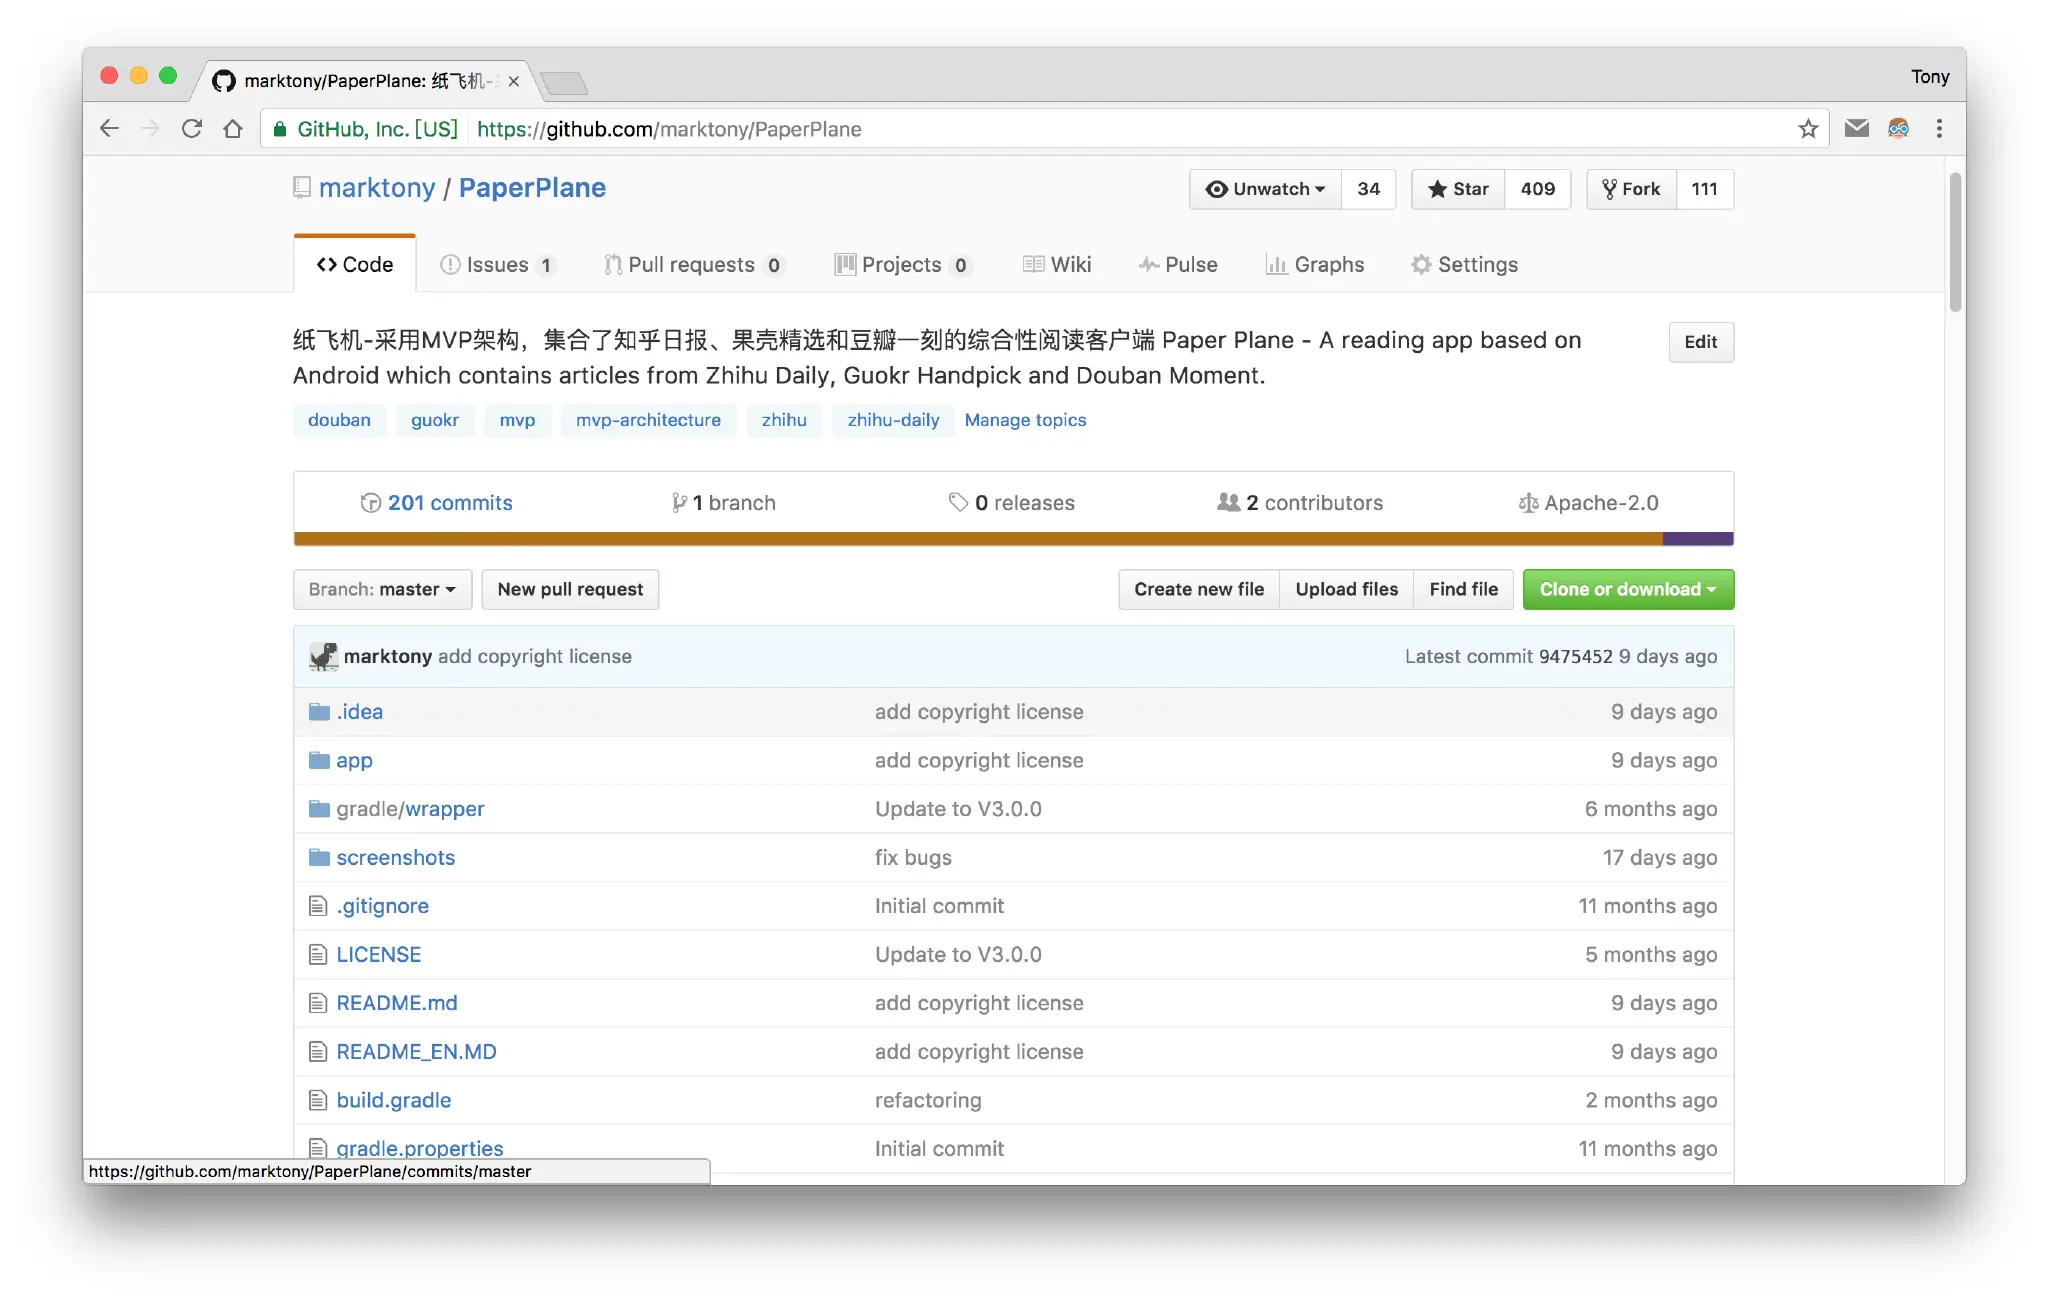
Task: Click the README.md file icon
Action: tap(318, 1003)
